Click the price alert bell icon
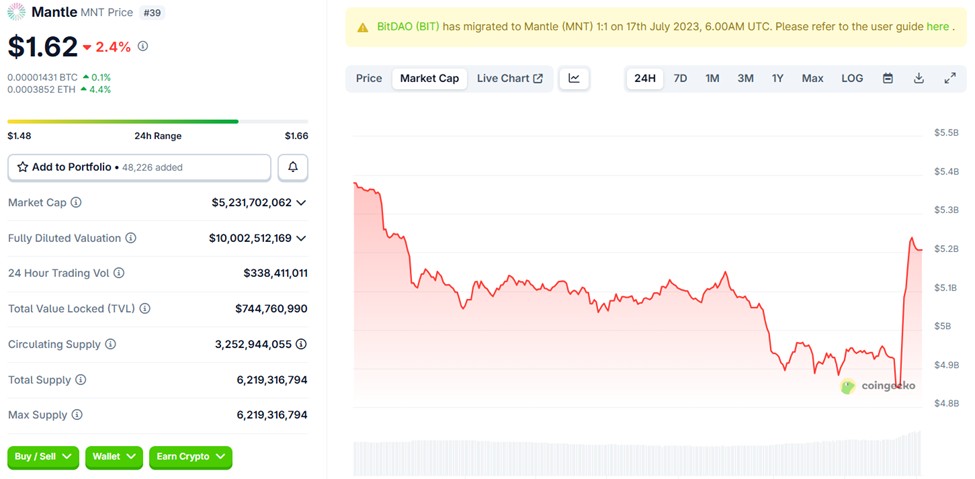975x479 pixels. (293, 167)
